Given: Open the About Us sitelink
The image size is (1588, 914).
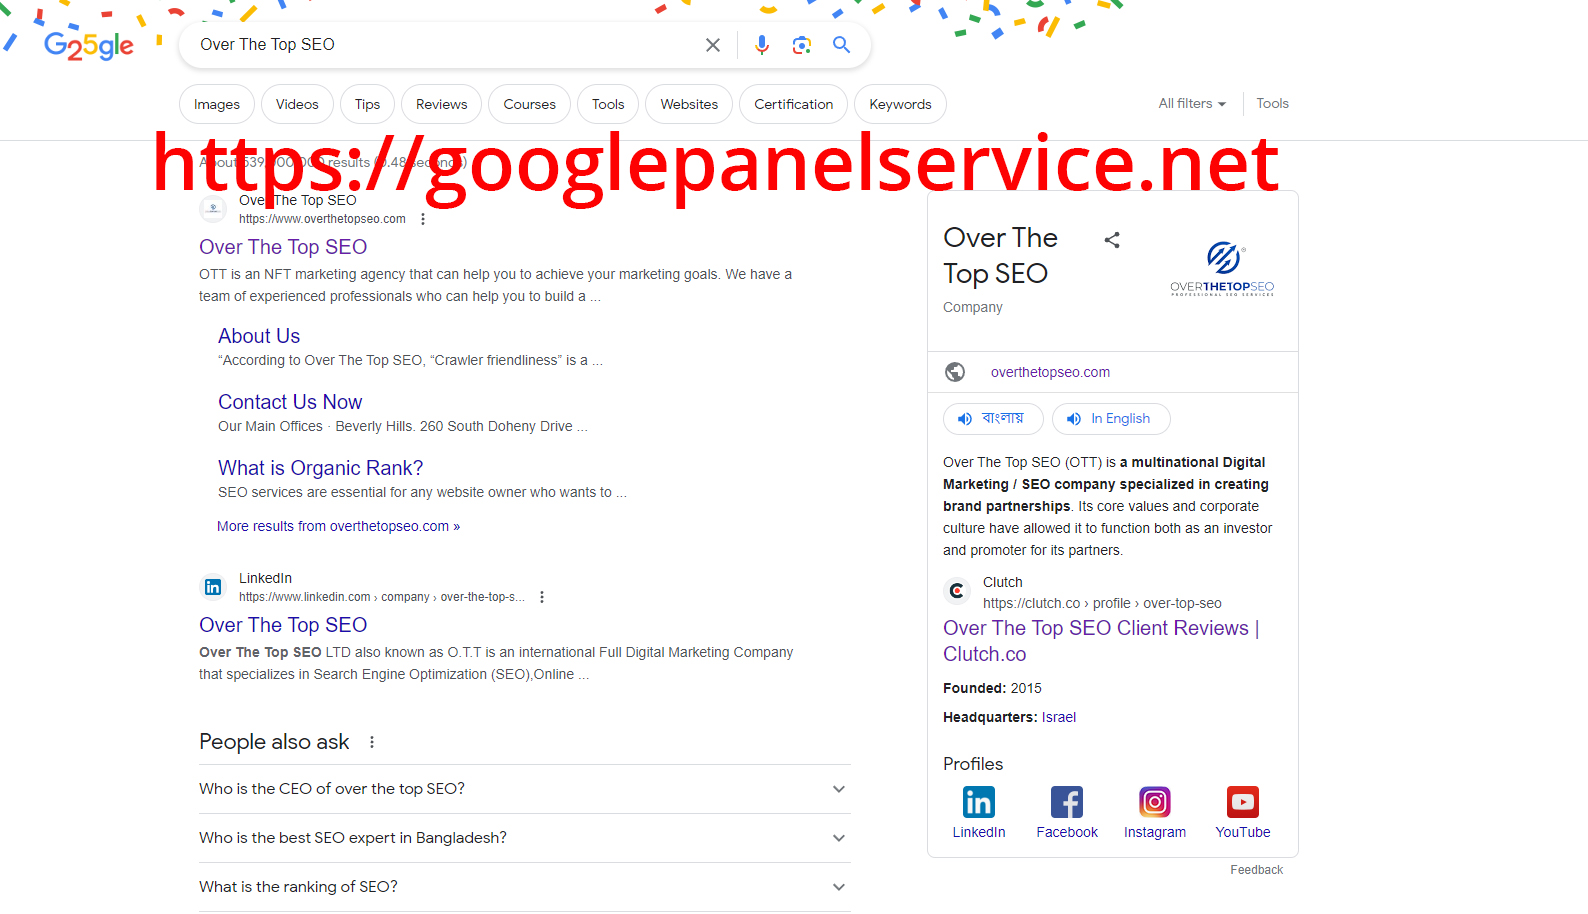Looking at the screenshot, I should [259, 336].
